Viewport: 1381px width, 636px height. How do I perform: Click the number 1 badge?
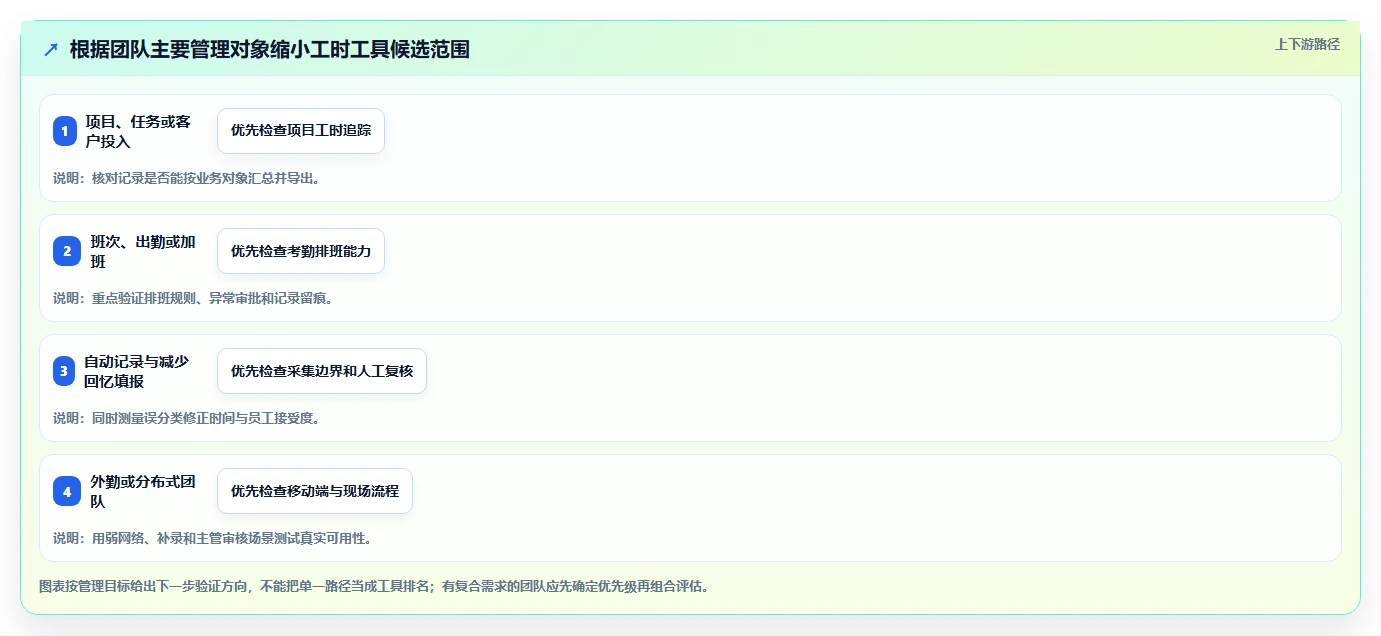pos(65,131)
